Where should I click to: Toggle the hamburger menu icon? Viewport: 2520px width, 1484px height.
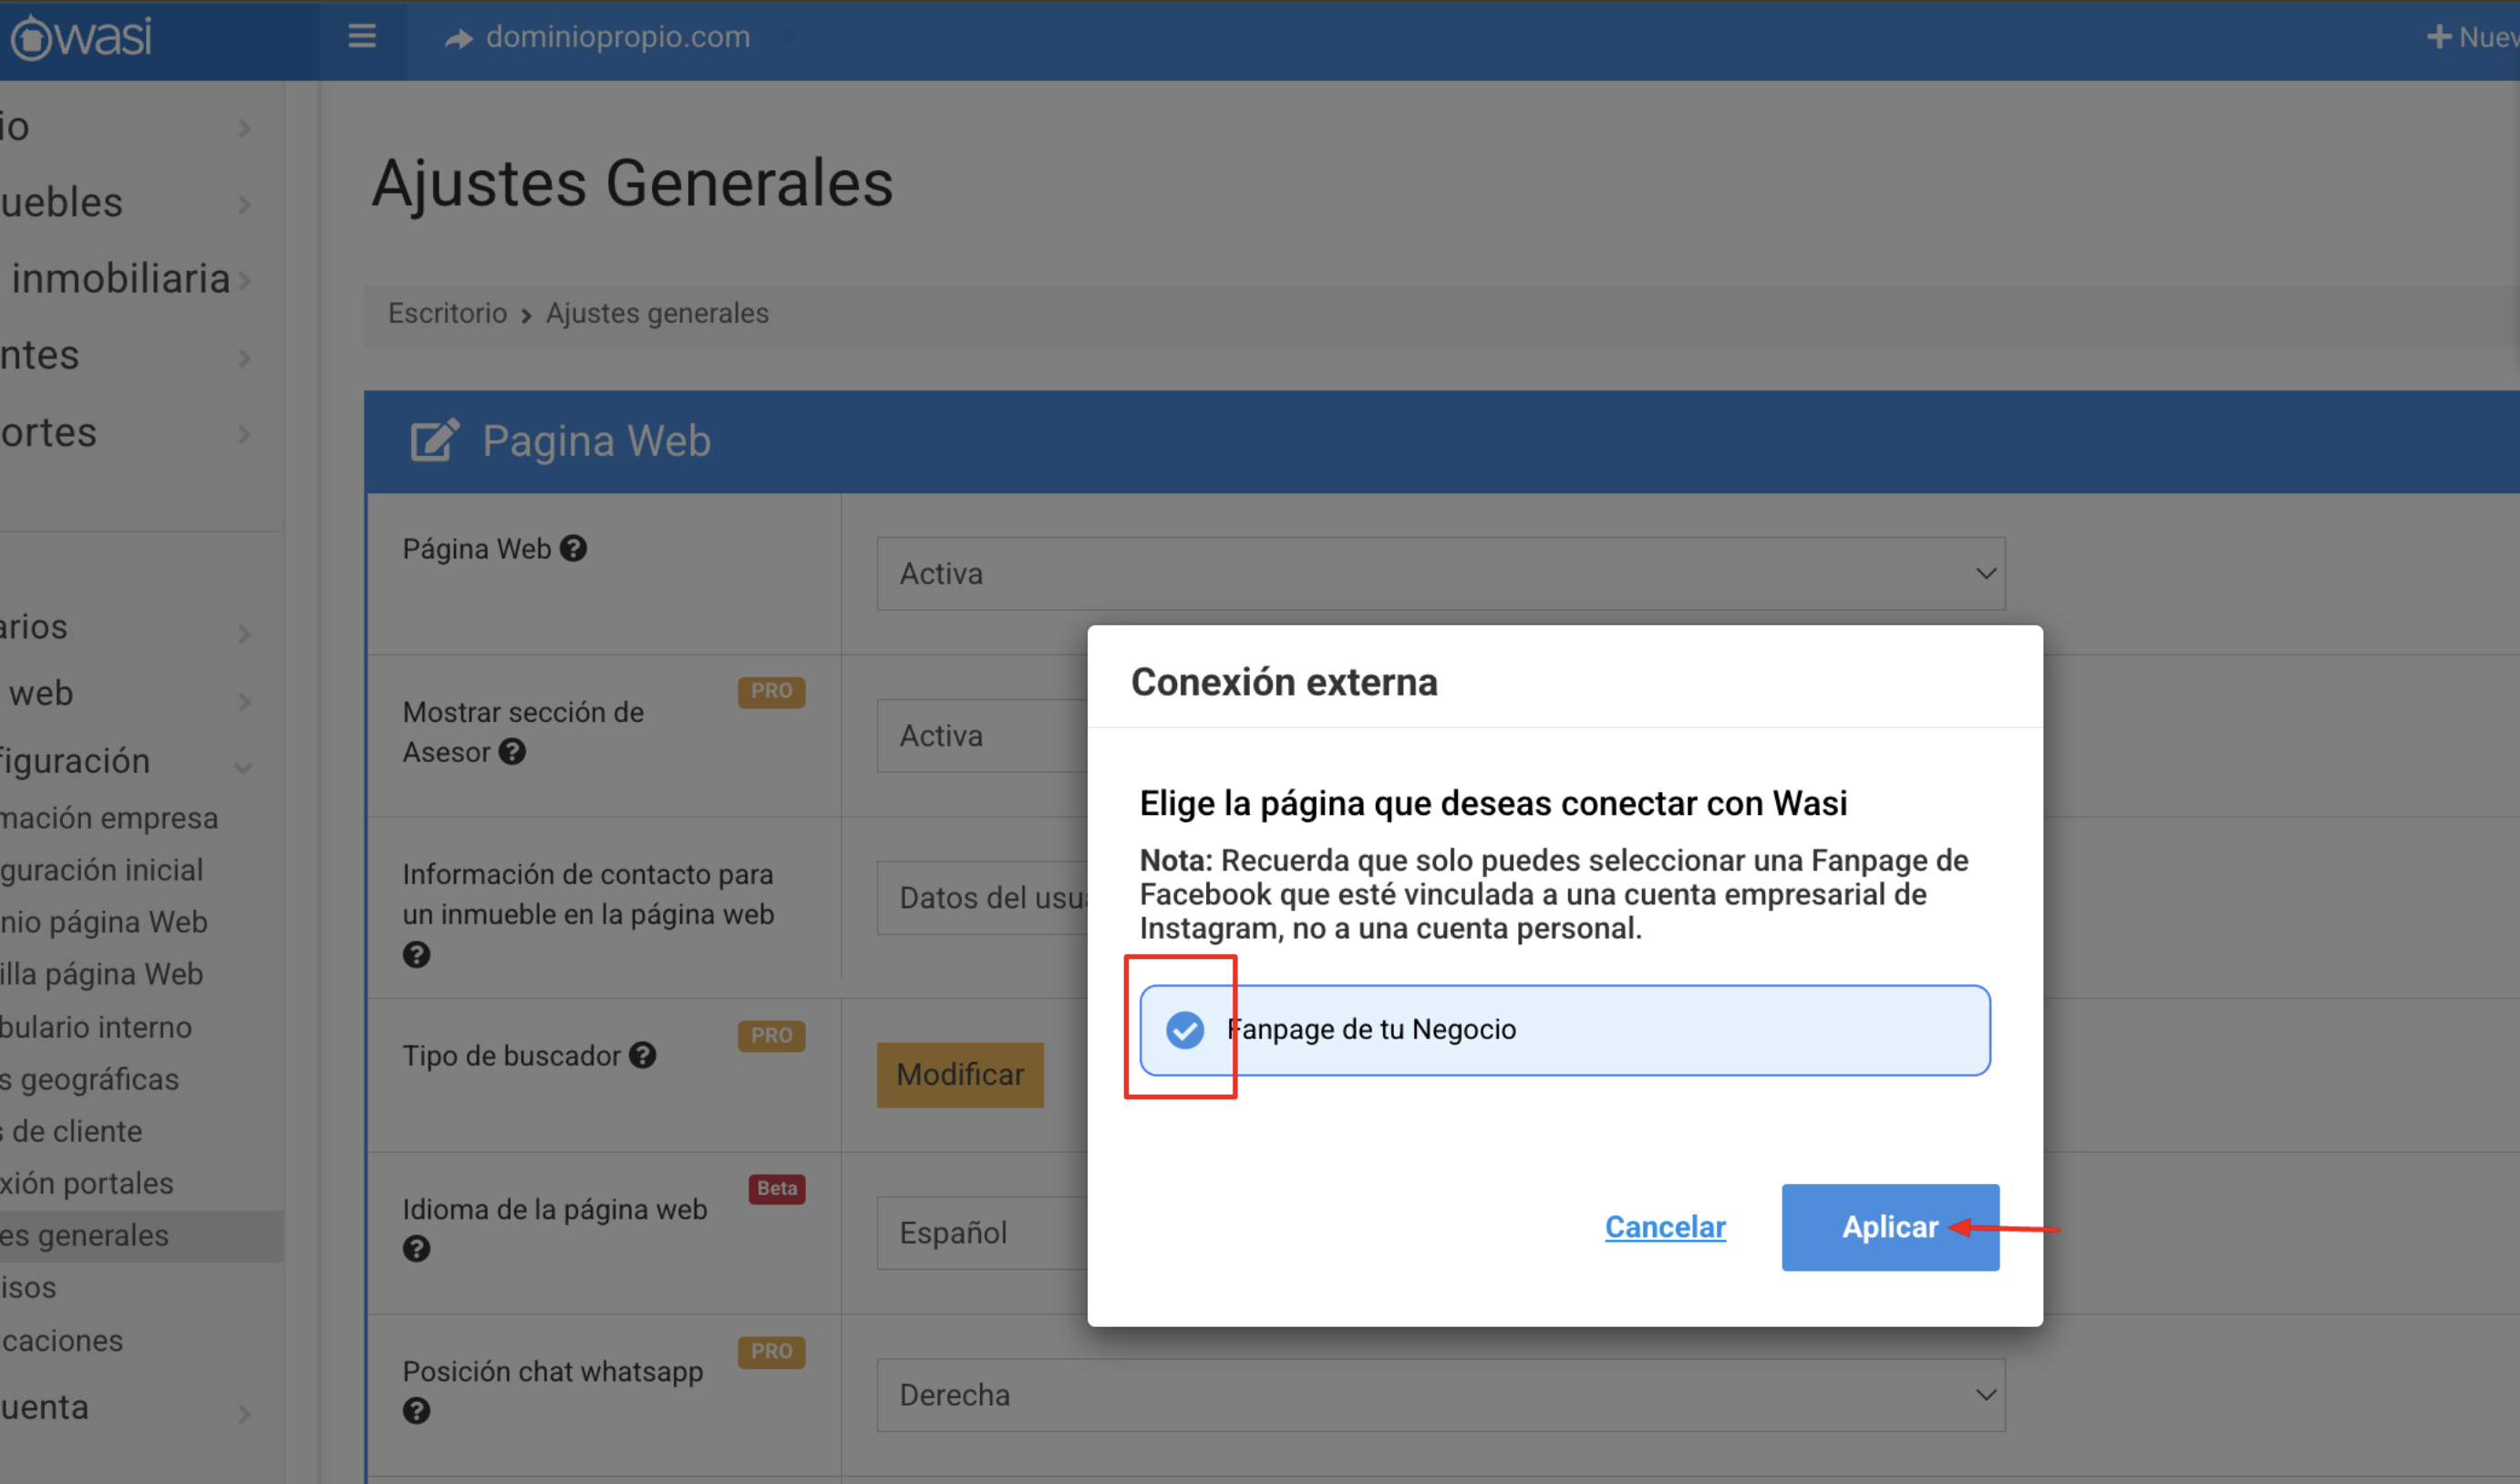(362, 37)
